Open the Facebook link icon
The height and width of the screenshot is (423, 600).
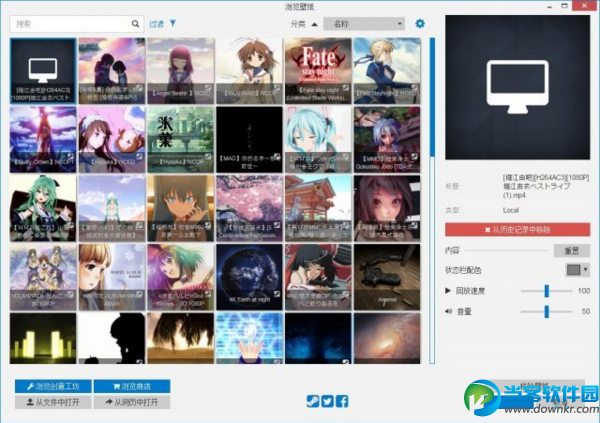(342, 401)
